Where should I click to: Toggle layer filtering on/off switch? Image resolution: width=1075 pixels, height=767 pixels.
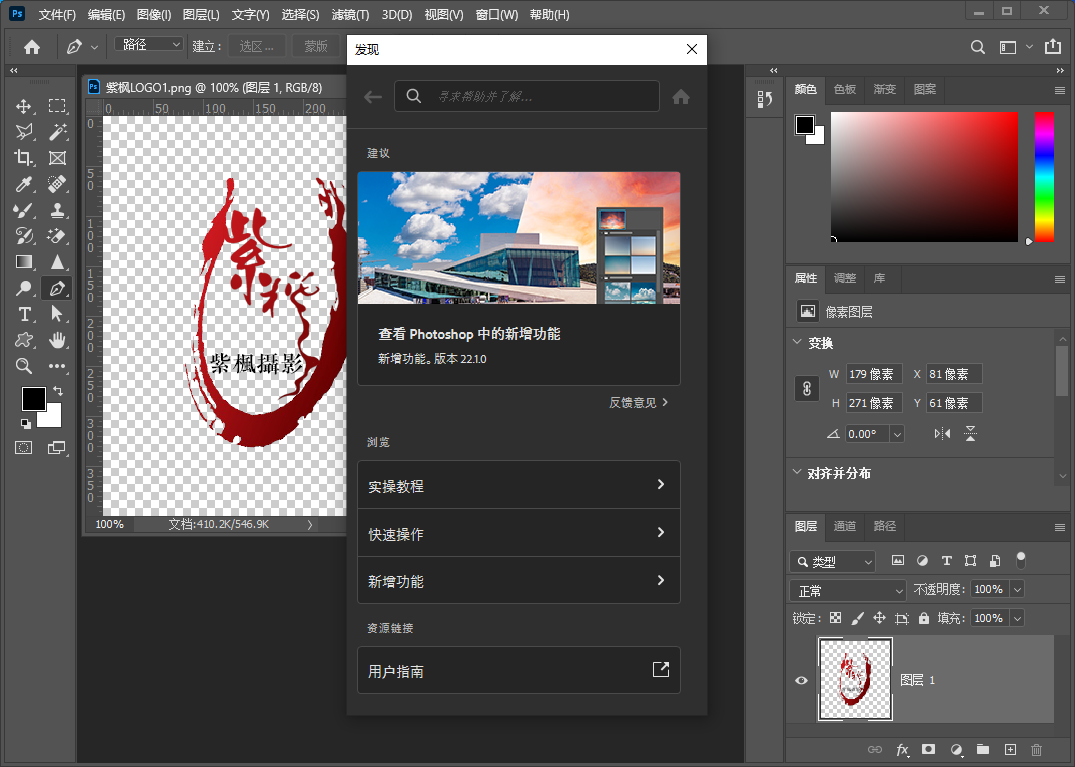click(x=1021, y=560)
